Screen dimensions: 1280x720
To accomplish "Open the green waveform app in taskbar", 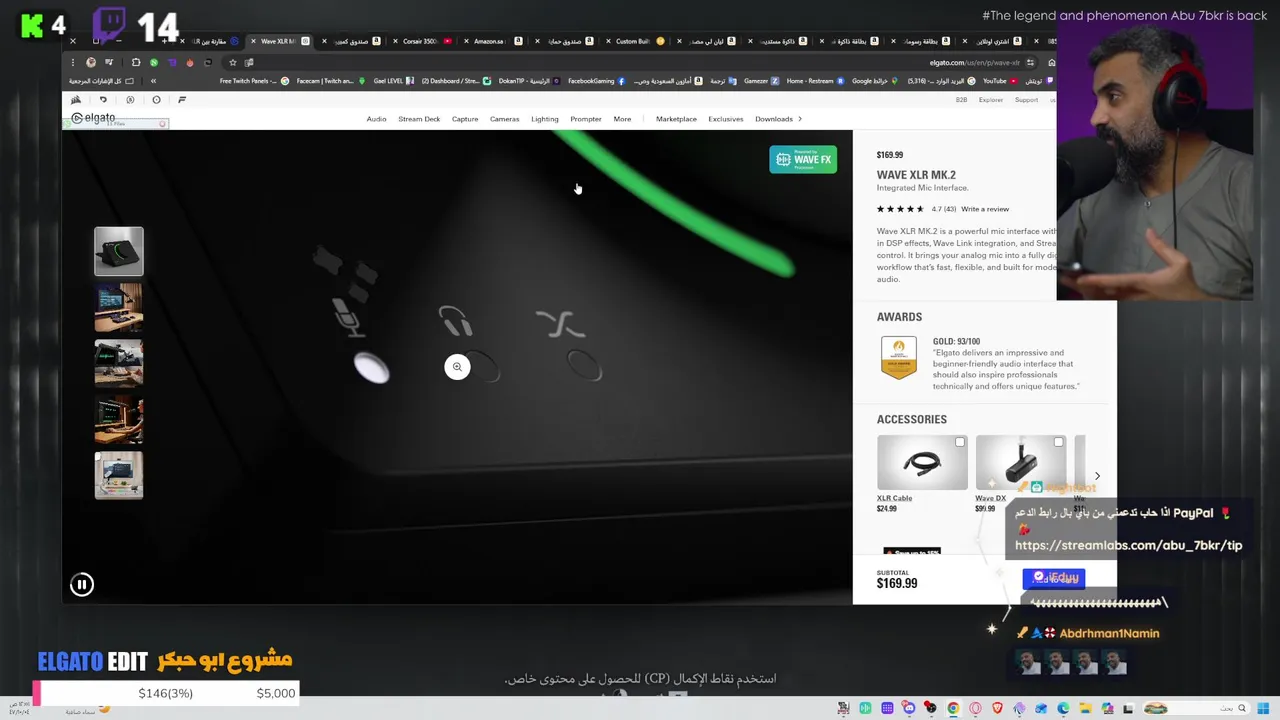I will [865, 709].
